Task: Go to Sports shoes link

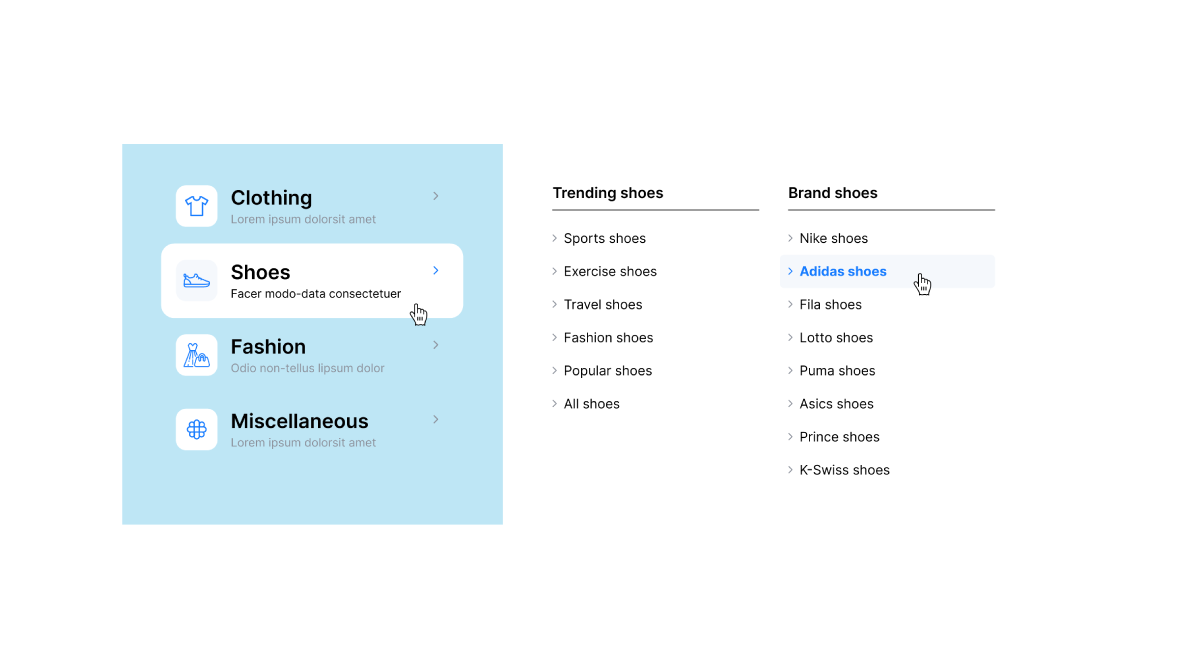Action: [604, 238]
